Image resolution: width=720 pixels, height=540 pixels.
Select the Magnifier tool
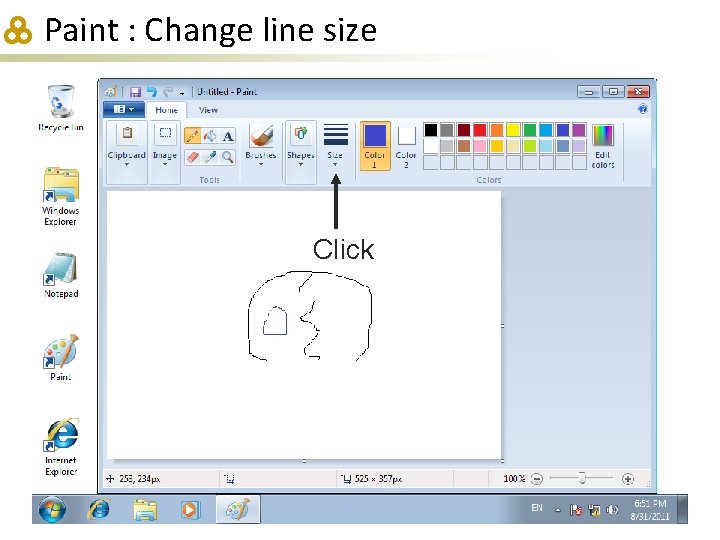[x=227, y=158]
